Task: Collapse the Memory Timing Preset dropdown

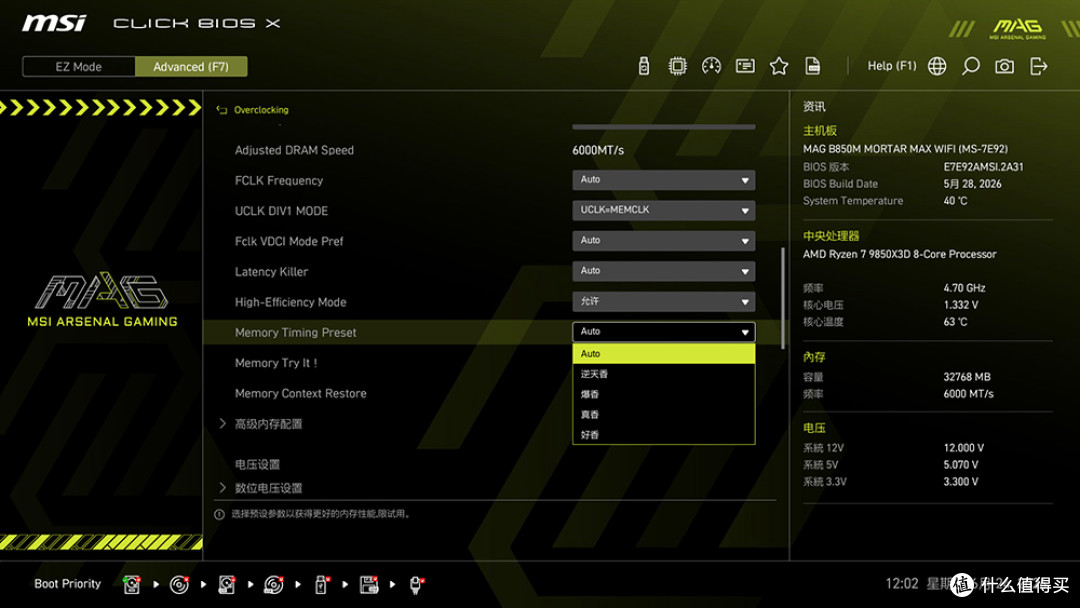Action: [663, 332]
